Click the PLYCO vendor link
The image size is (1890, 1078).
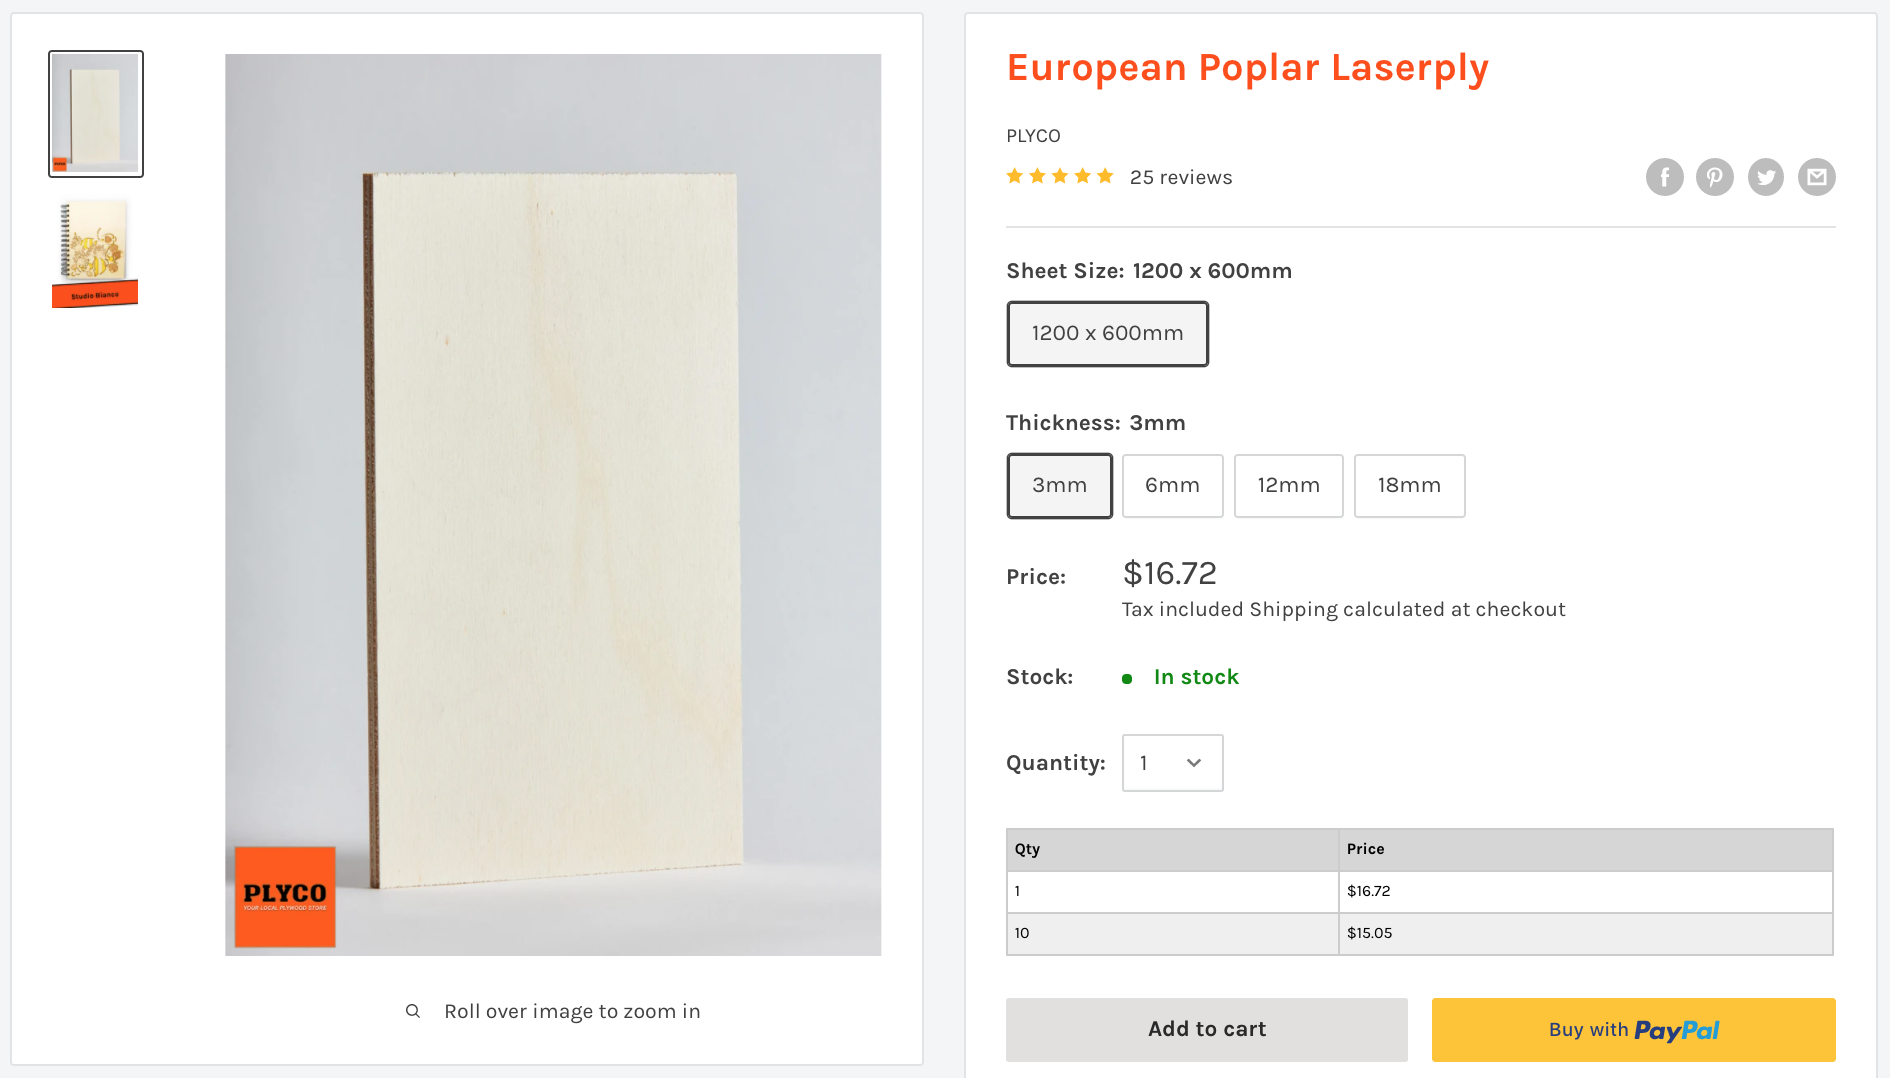click(x=1033, y=136)
